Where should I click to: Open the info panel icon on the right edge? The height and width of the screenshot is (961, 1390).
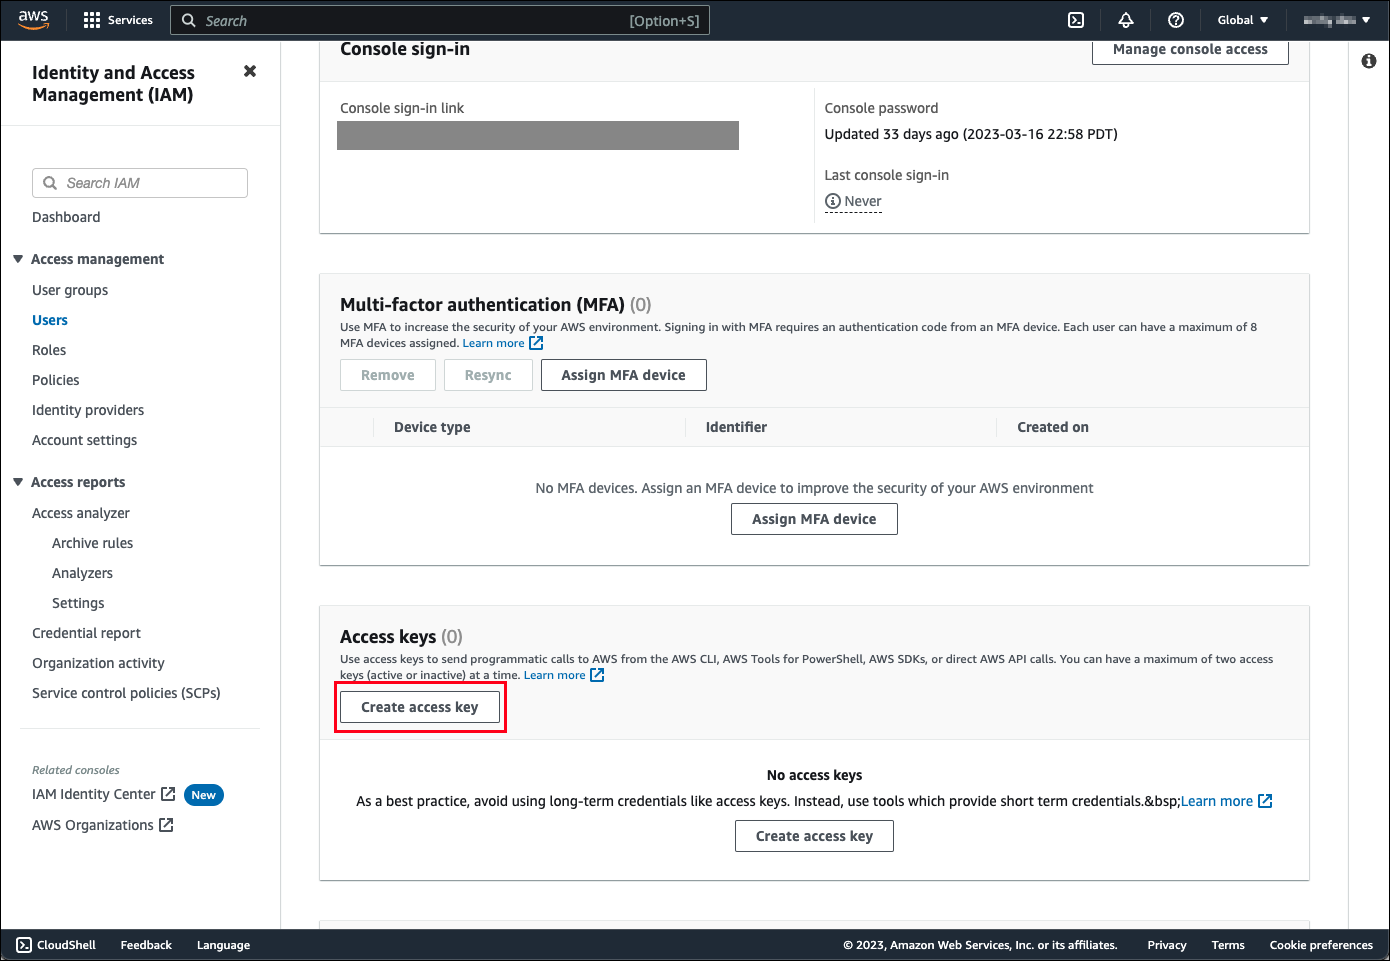[x=1369, y=61]
